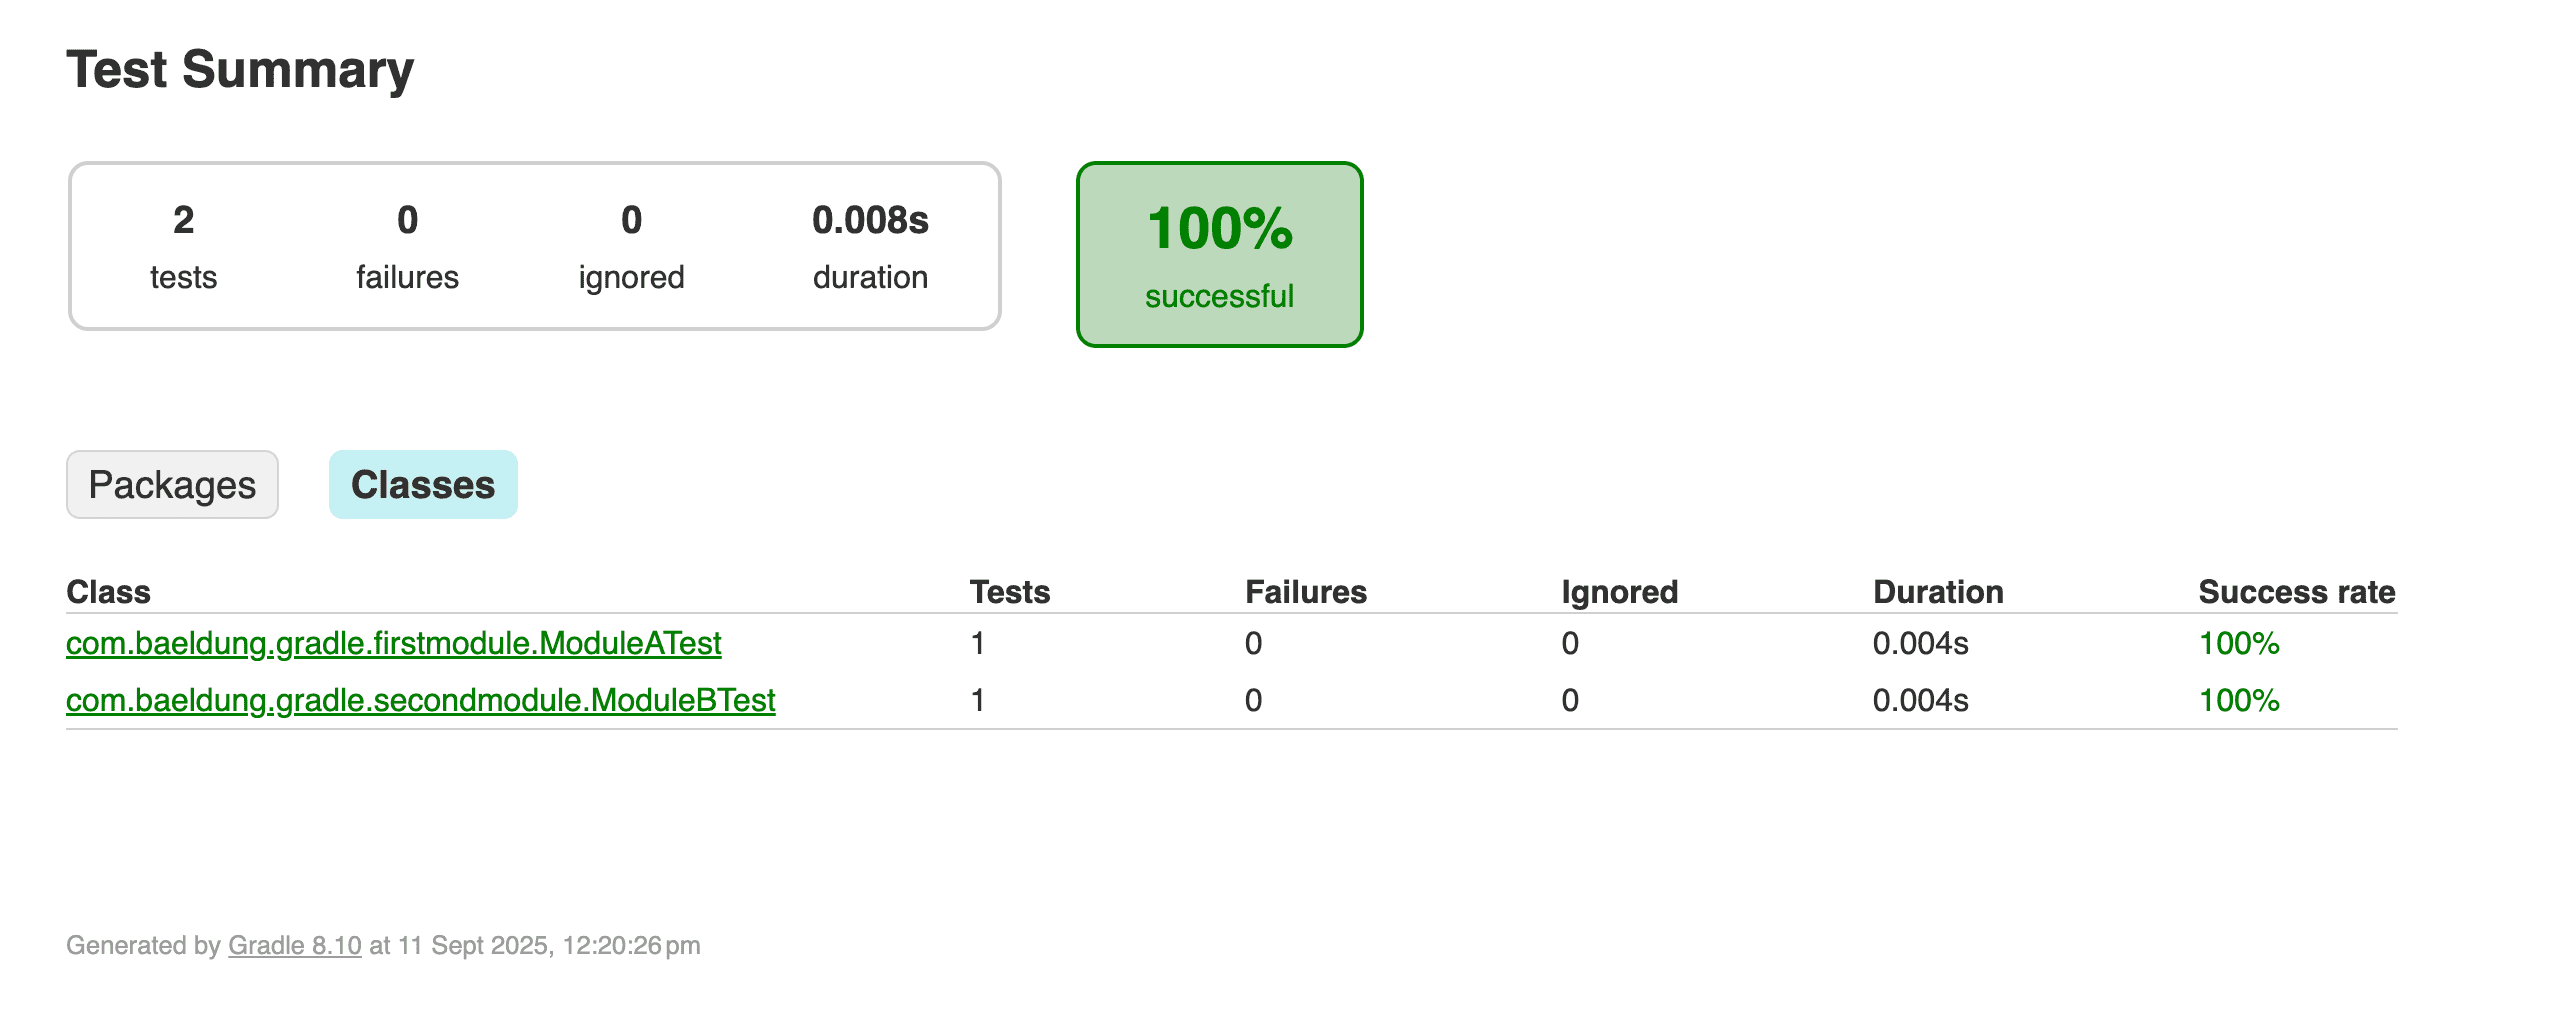Viewport: 2562px width, 1014px height.
Task: Click the generation timestamp footer text
Action: [x=382, y=944]
